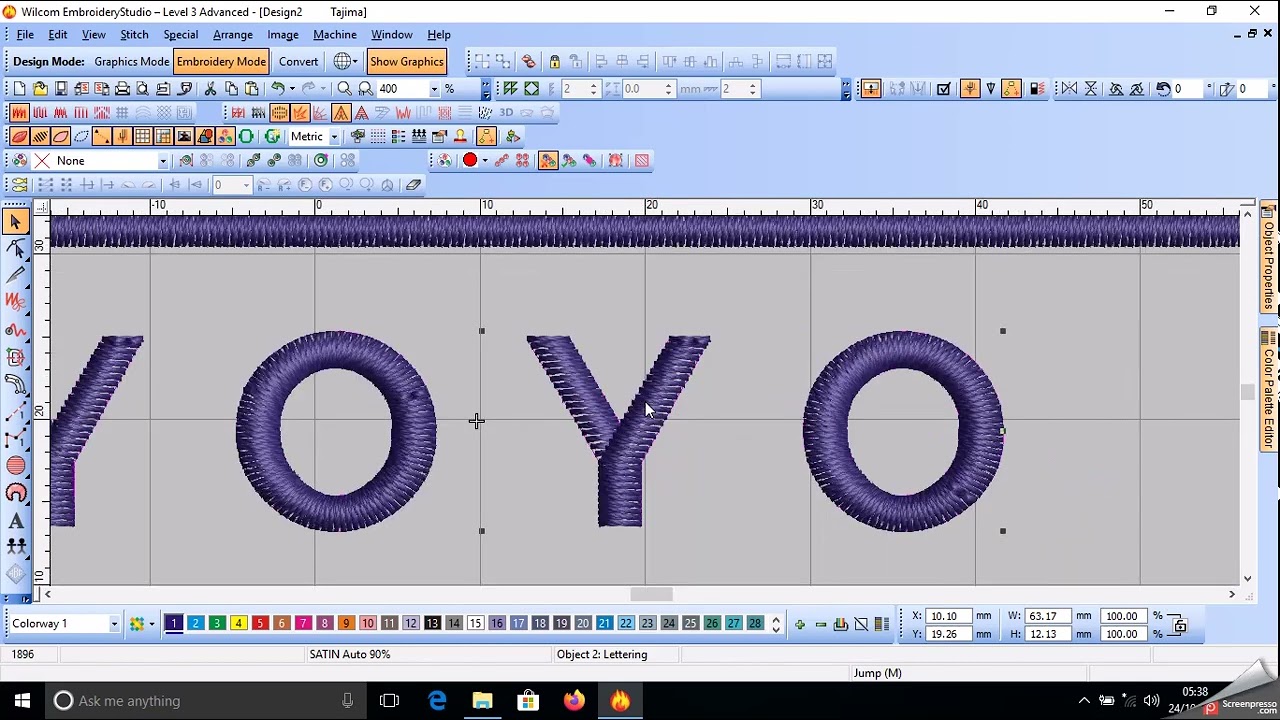The height and width of the screenshot is (720, 1280).
Task: Open the globe icon dropdown arrow
Action: coord(355,62)
